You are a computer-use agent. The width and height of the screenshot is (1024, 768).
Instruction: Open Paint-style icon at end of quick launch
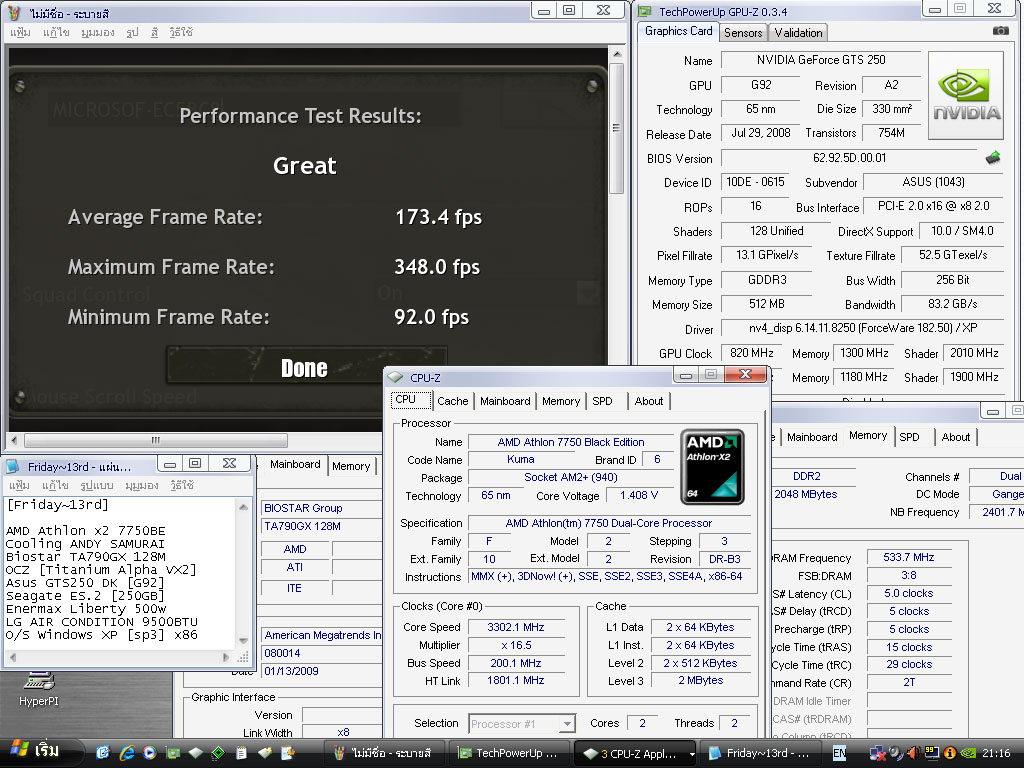(287, 753)
